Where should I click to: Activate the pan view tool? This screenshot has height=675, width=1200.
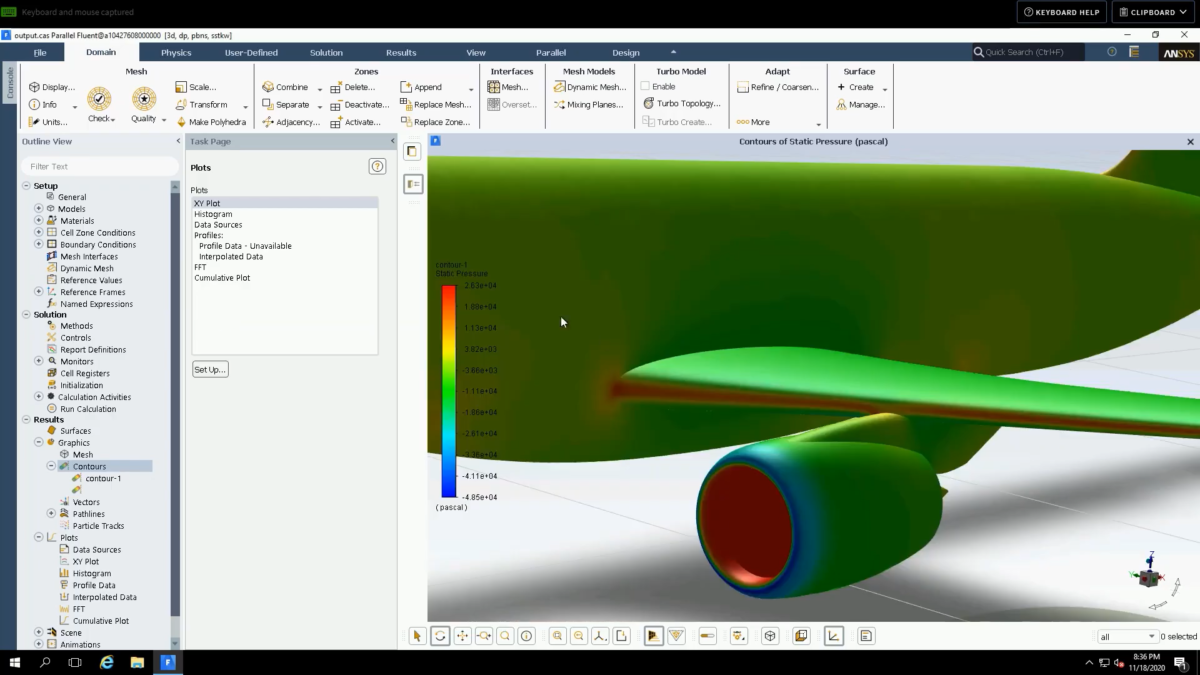click(462, 636)
